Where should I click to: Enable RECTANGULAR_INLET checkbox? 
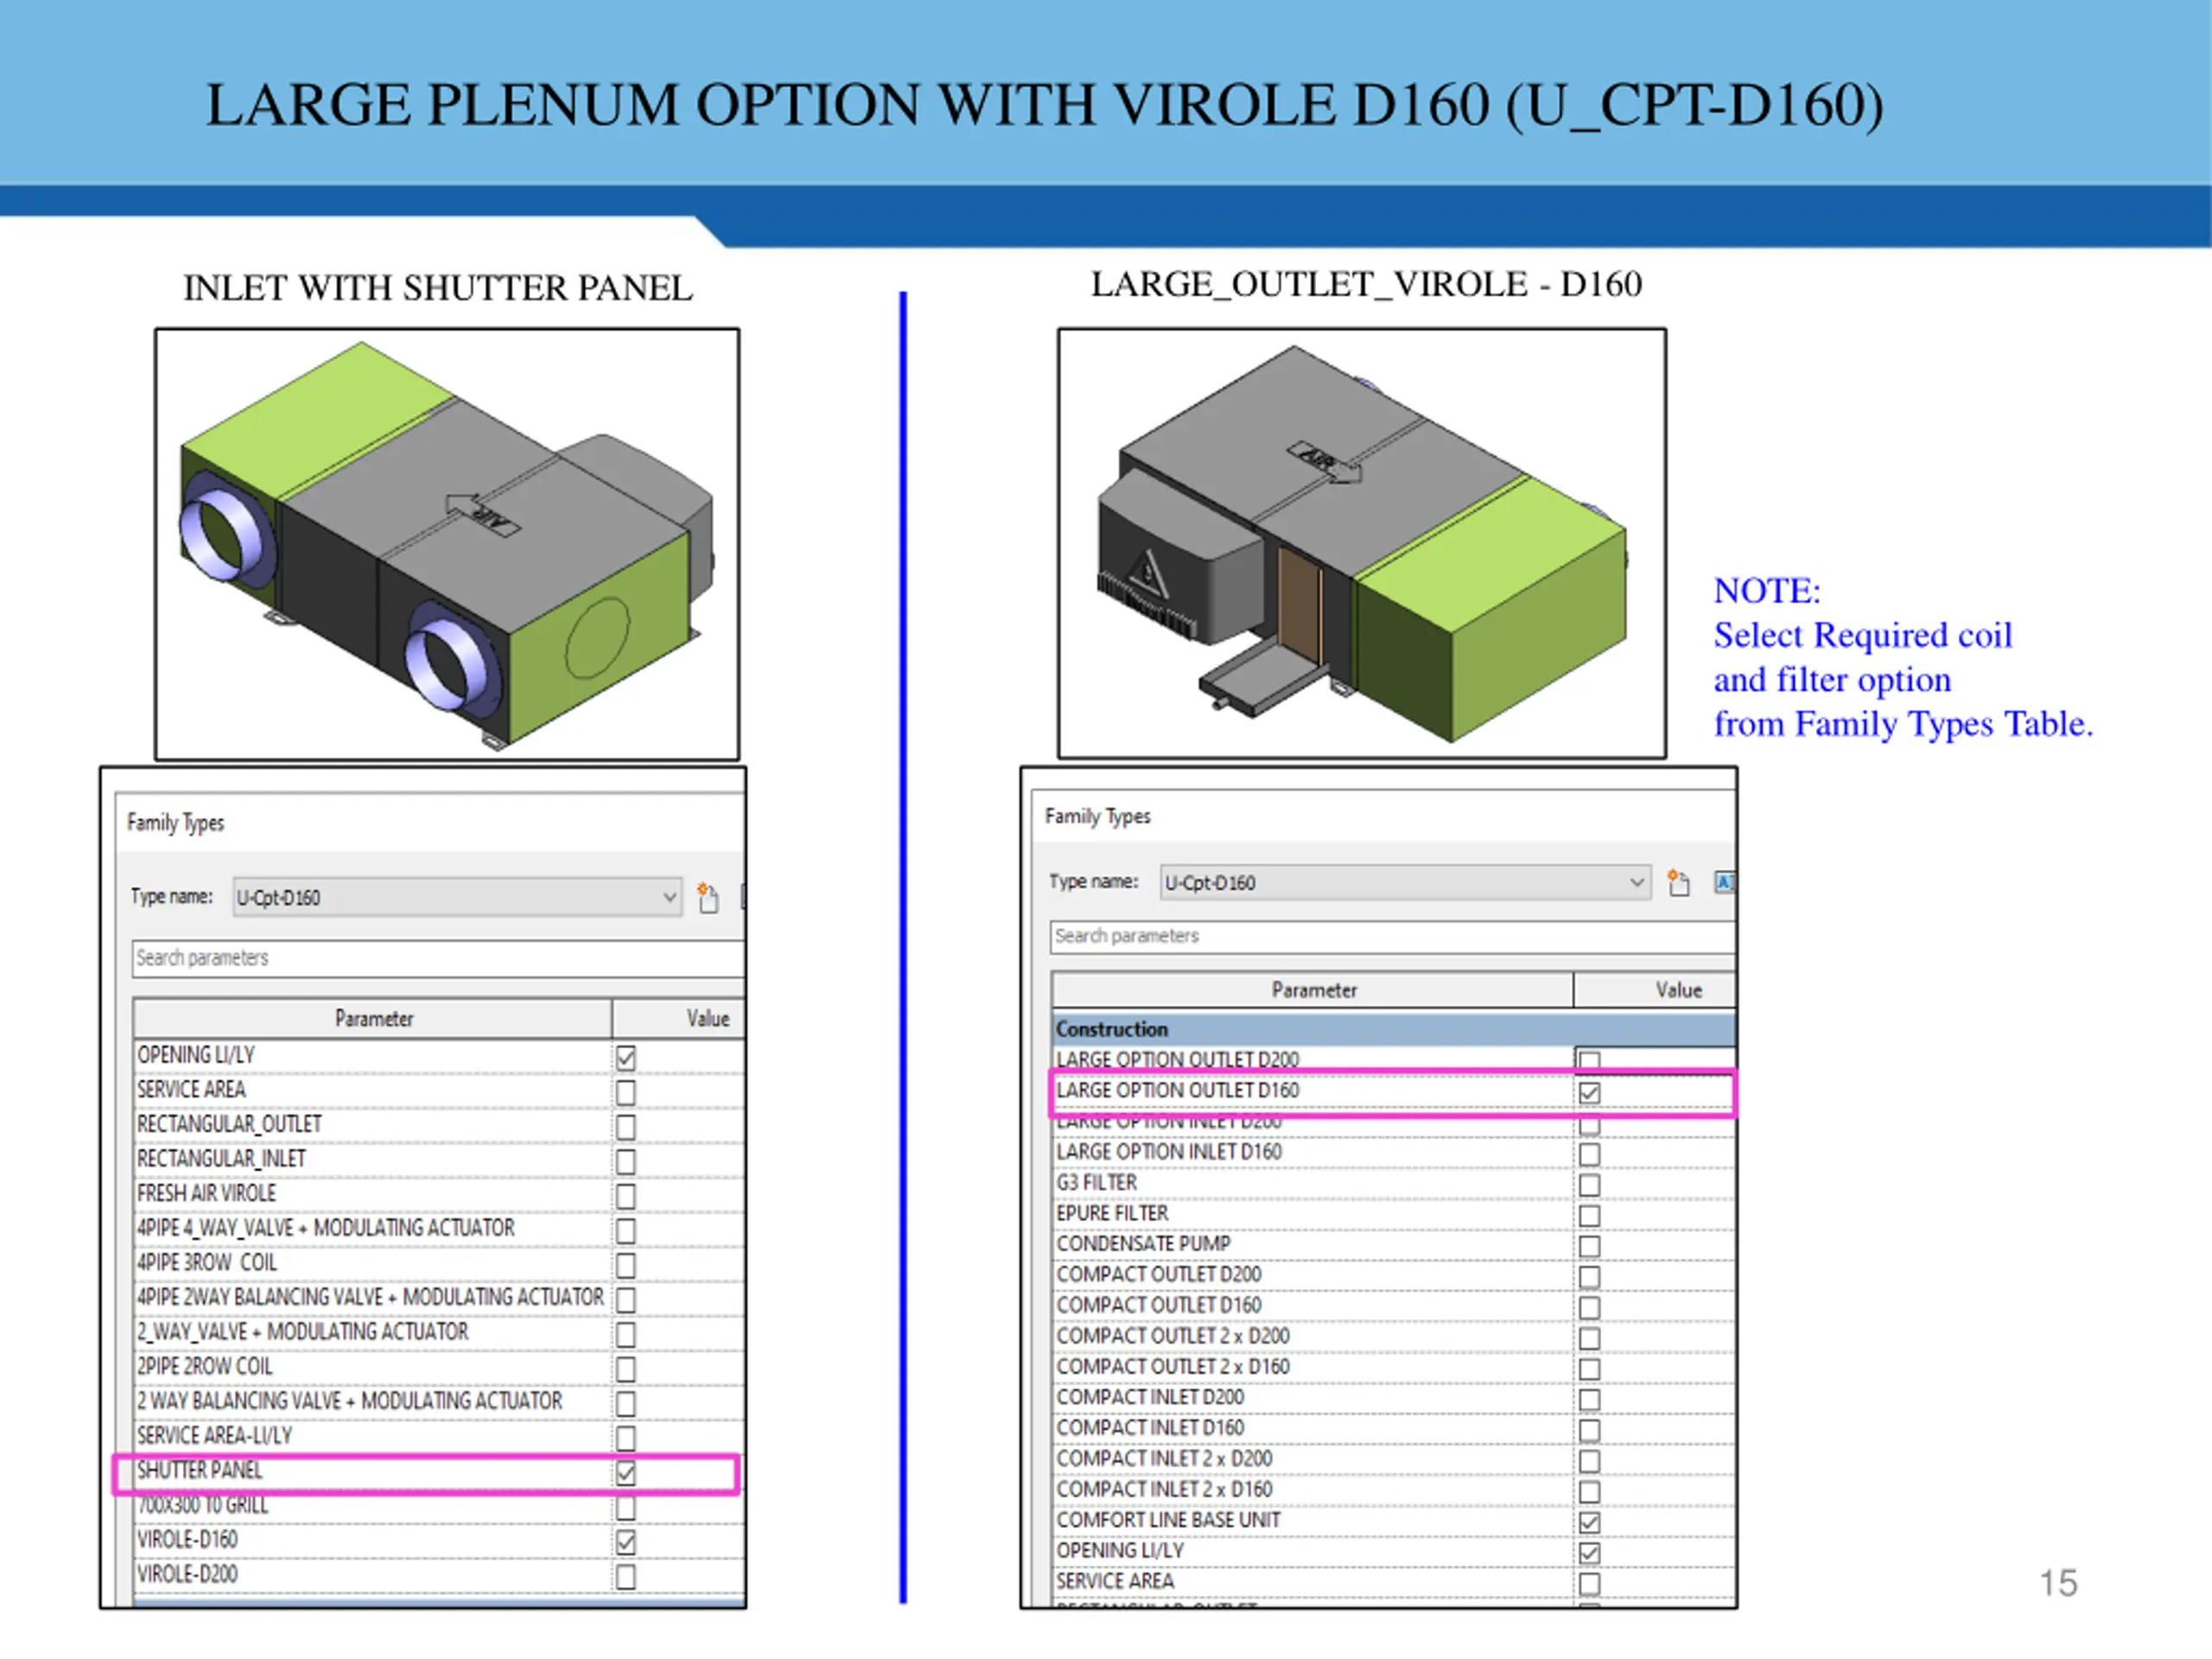pyautogui.click(x=626, y=1161)
